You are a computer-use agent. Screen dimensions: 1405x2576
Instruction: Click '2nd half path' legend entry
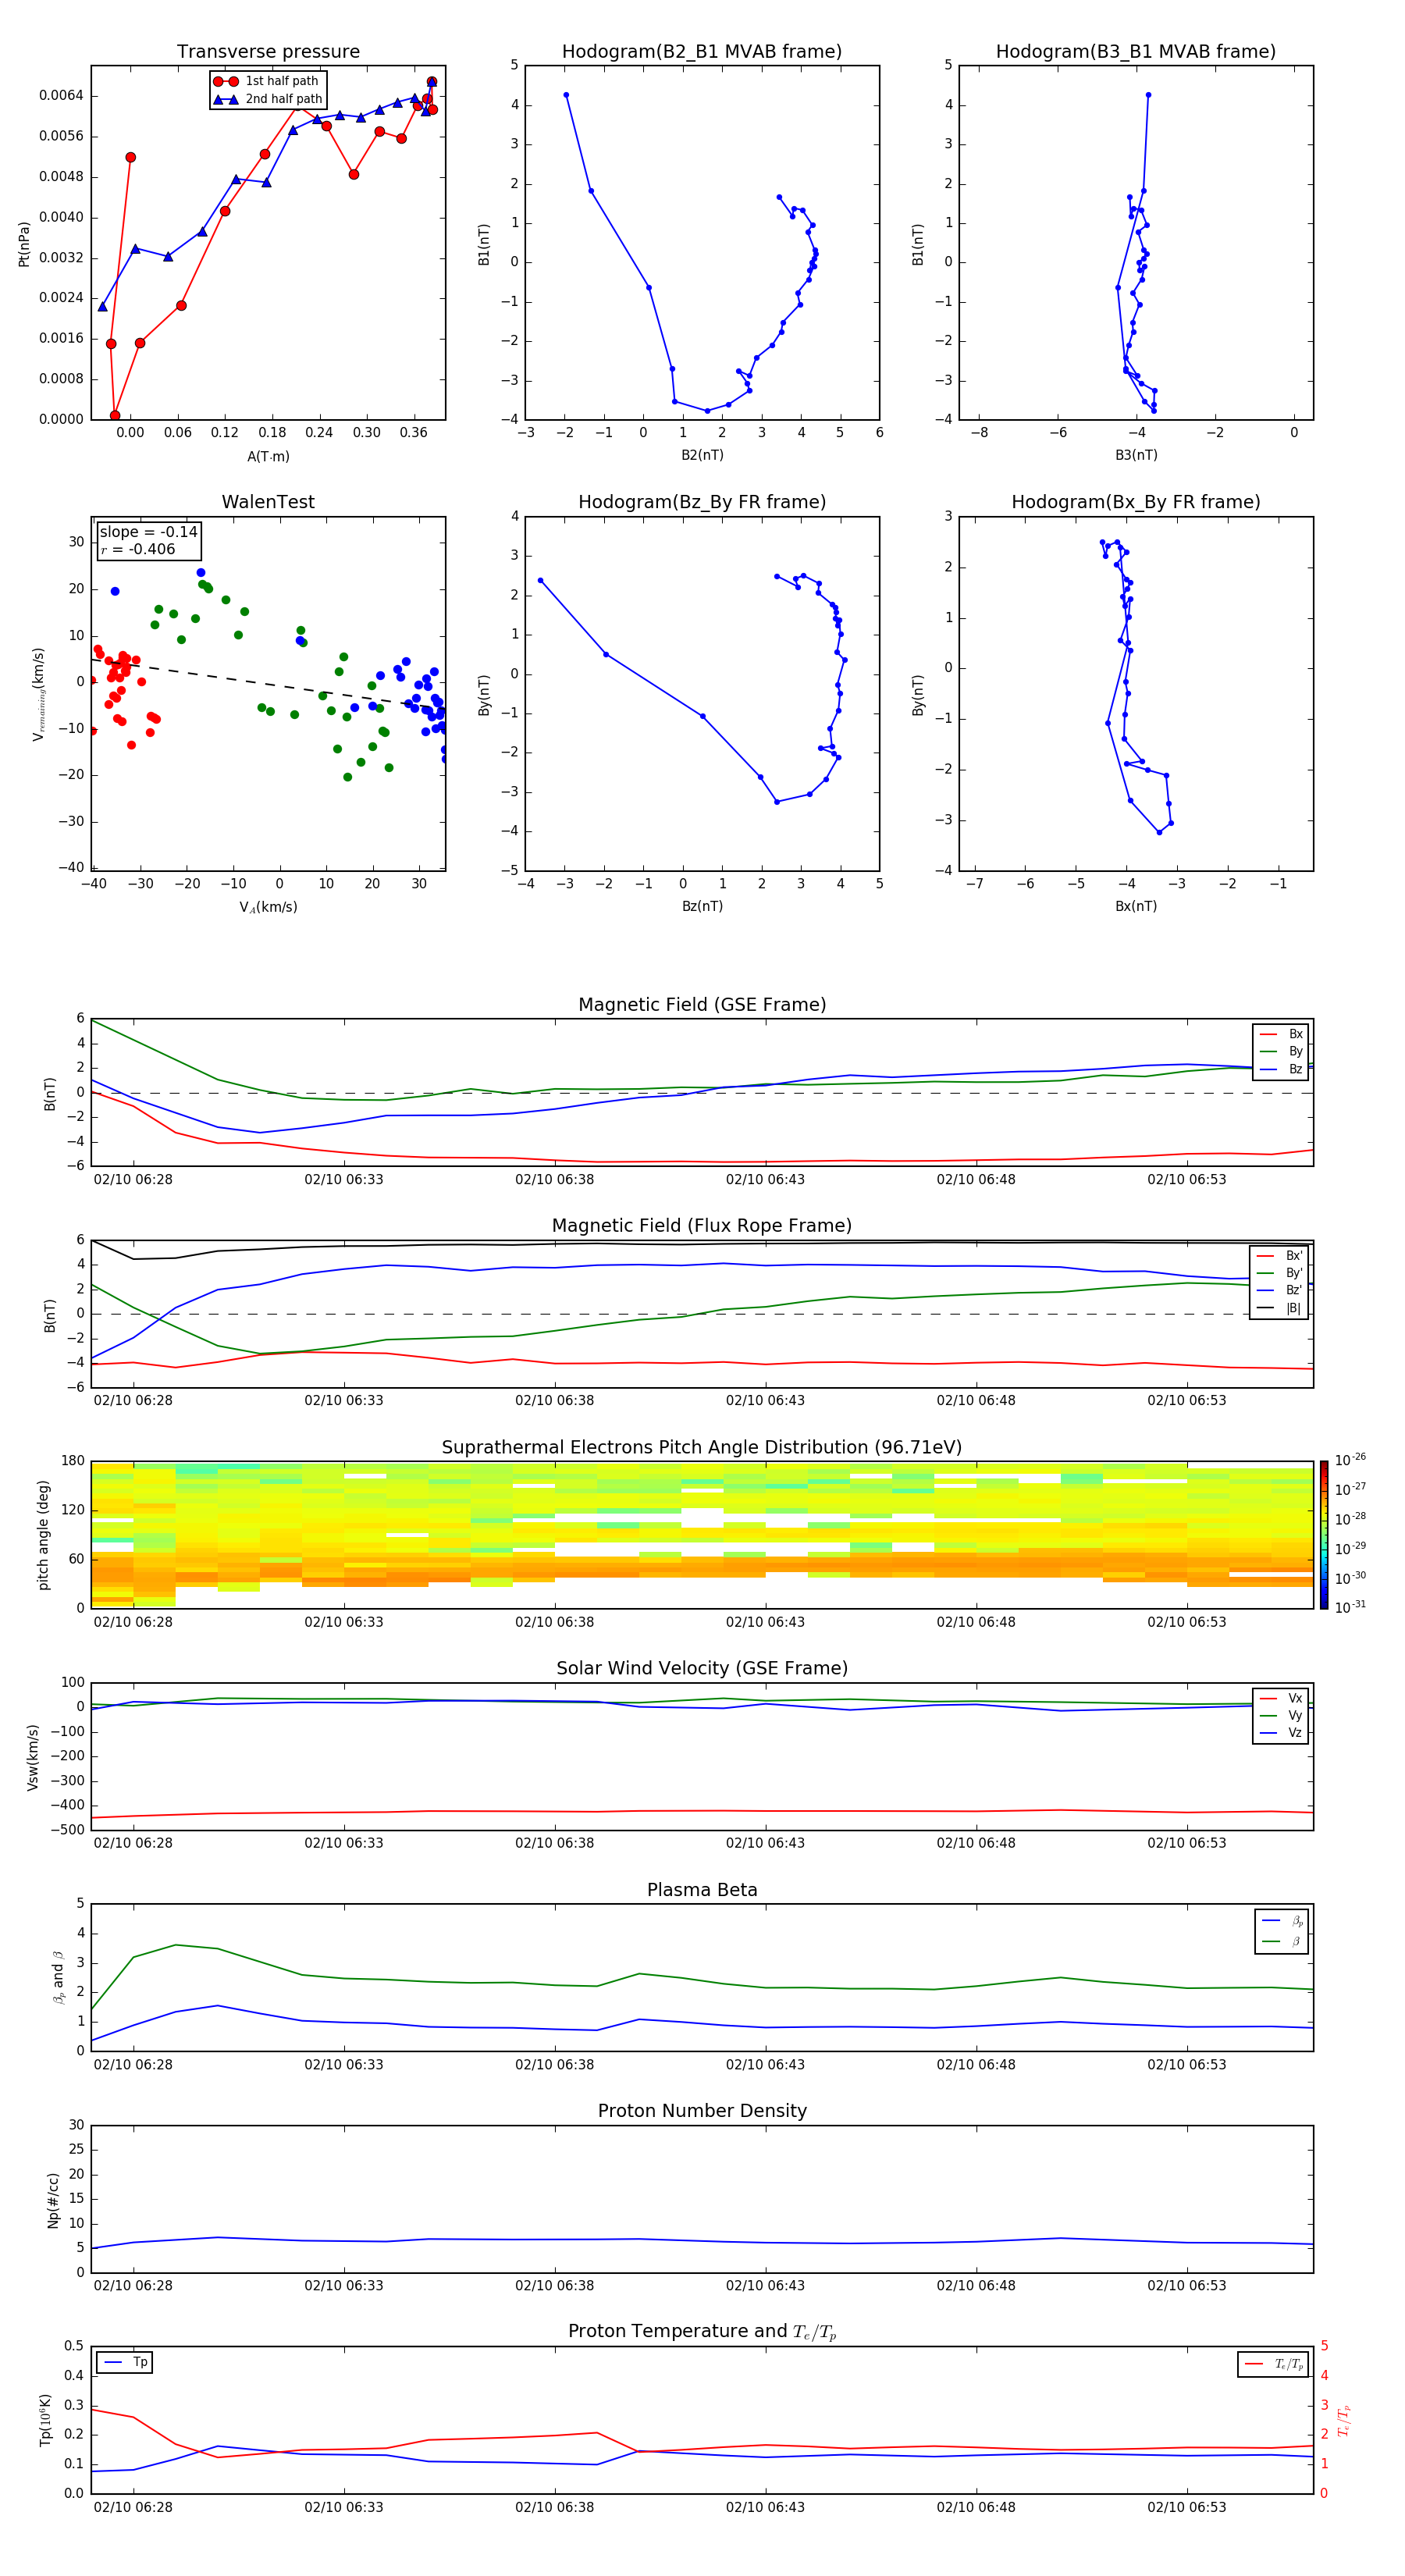pyautogui.click(x=268, y=99)
